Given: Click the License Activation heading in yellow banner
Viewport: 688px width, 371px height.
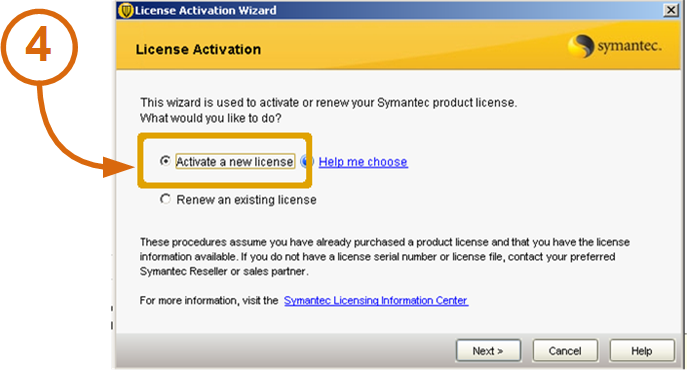Looking at the screenshot, I should pyautogui.click(x=198, y=50).
